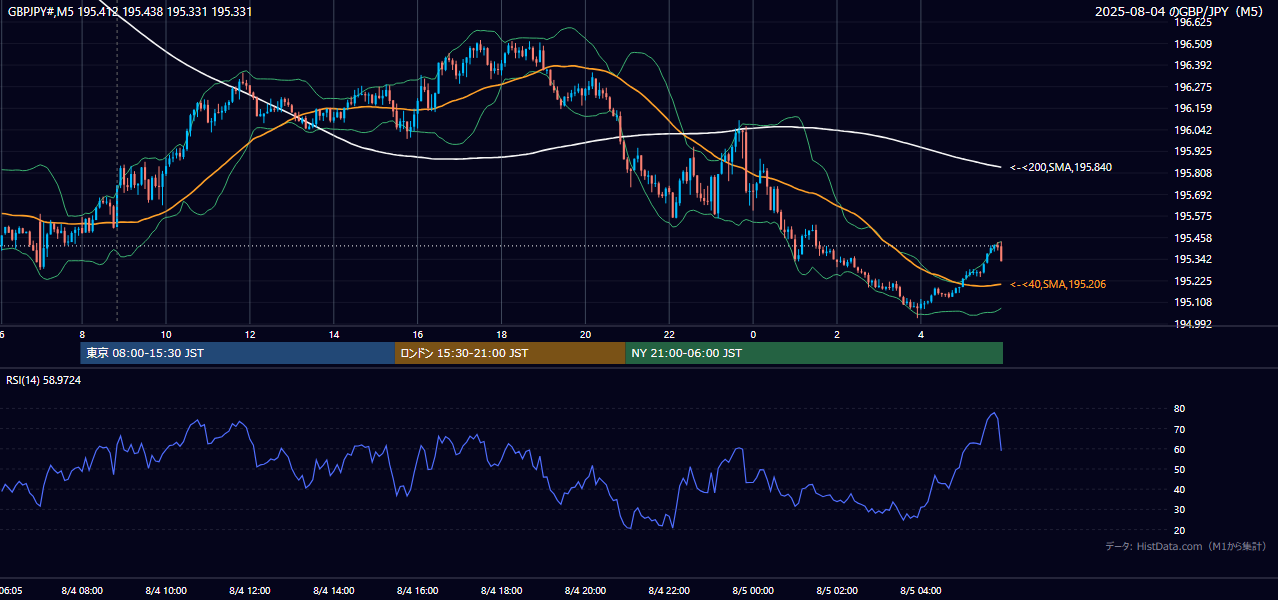Click the 東京 08:00-15:30 JST session bar
1278x600 pixels.
click(x=238, y=353)
